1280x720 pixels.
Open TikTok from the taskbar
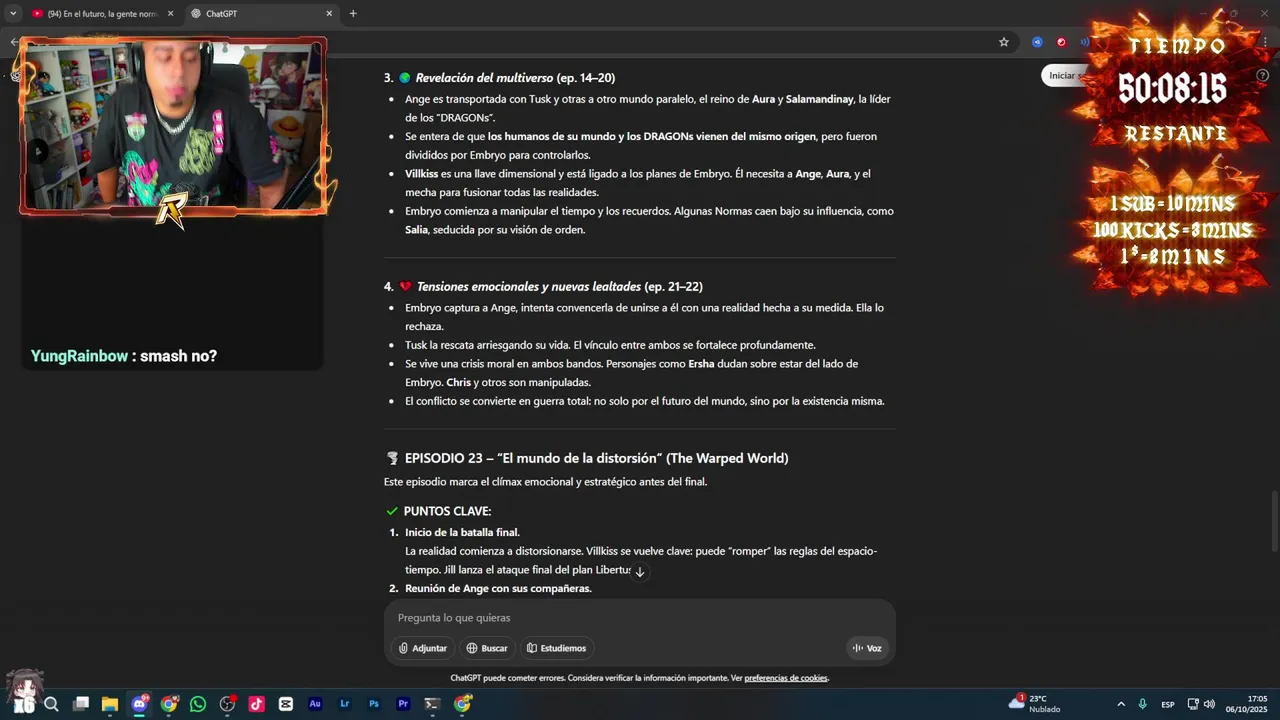(x=257, y=704)
